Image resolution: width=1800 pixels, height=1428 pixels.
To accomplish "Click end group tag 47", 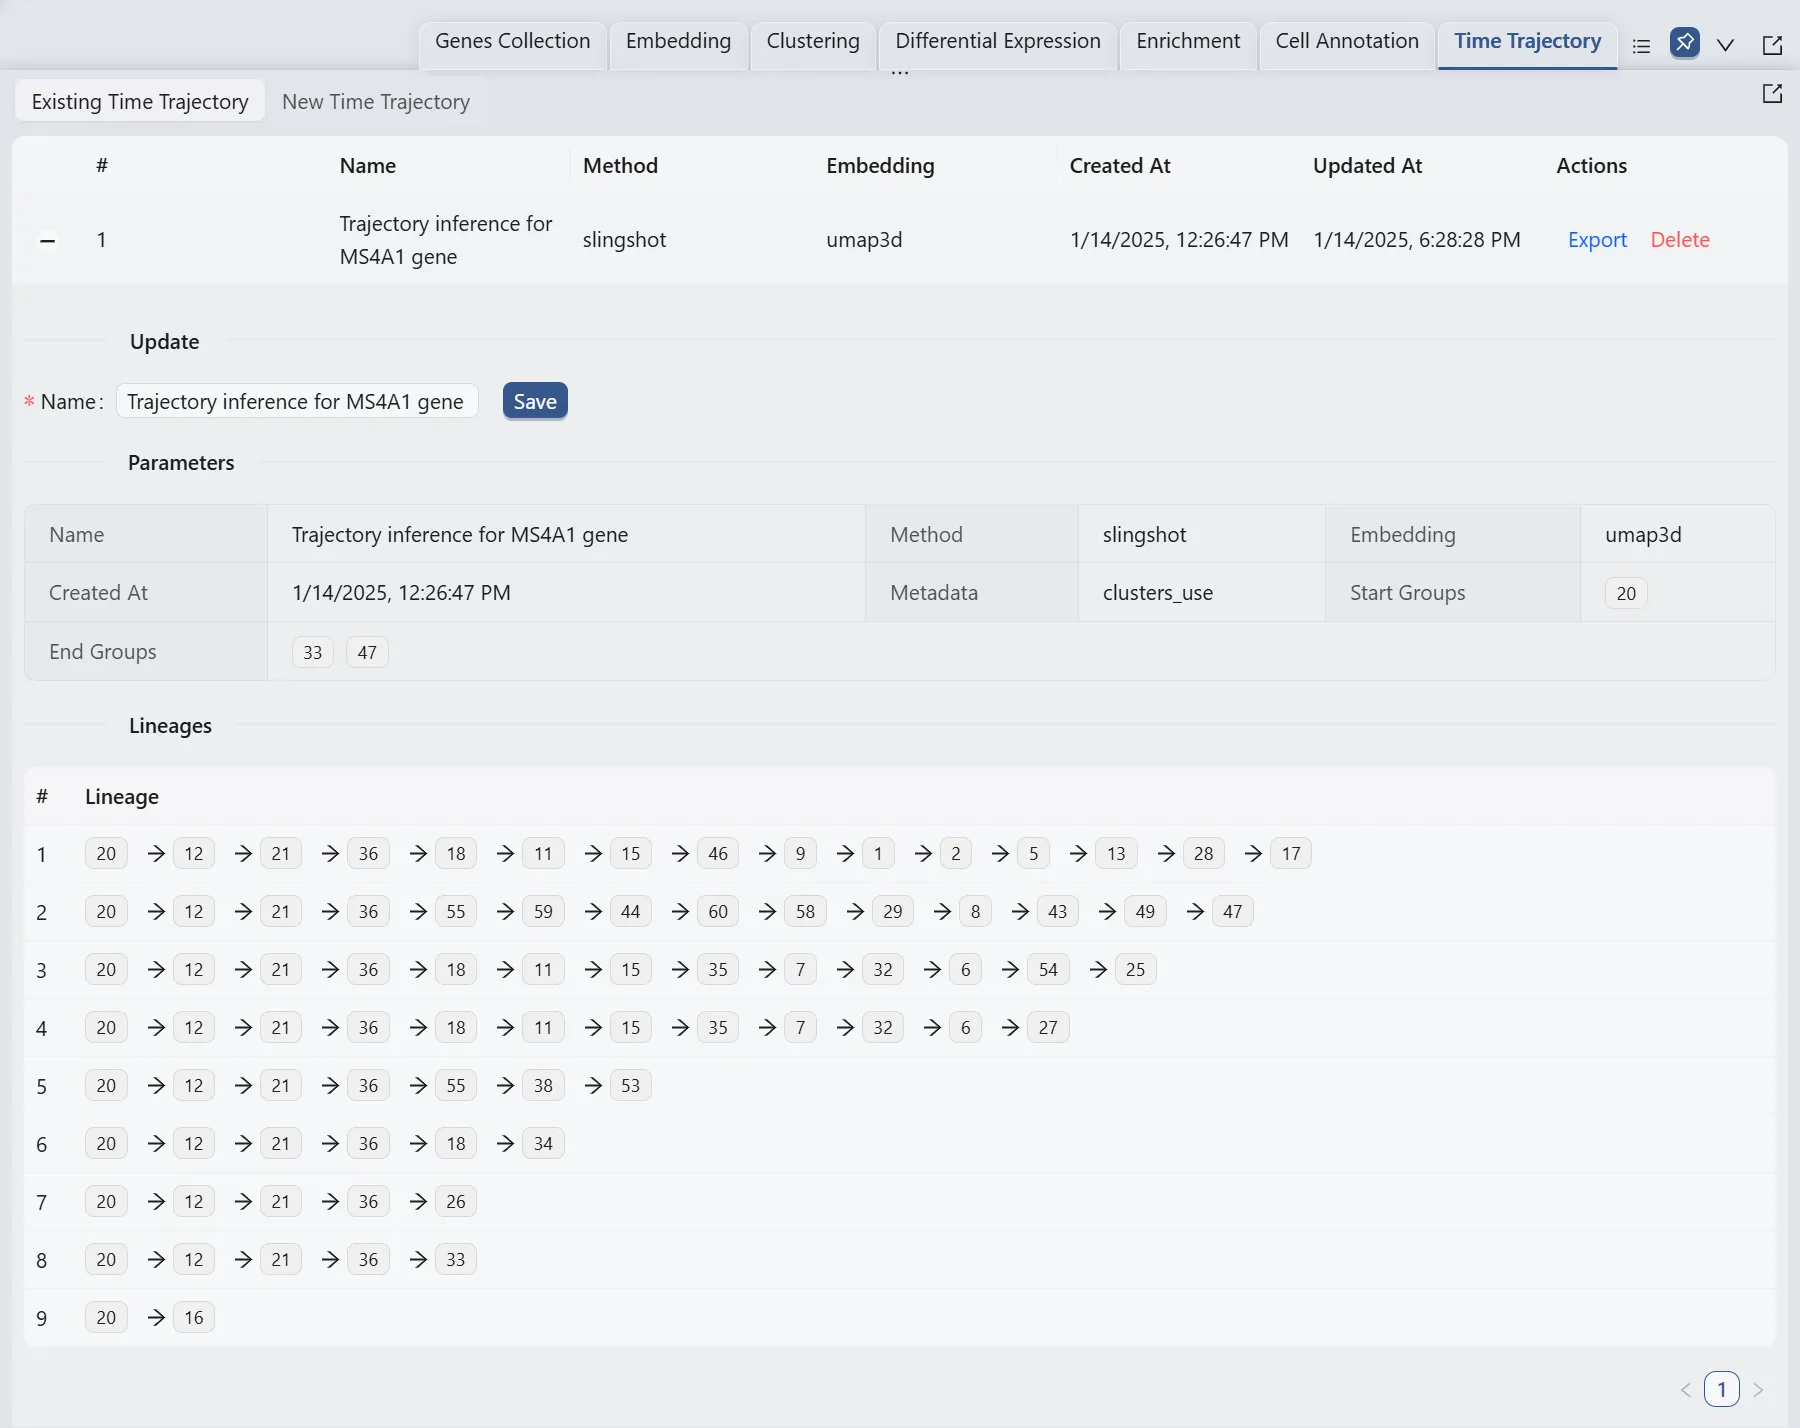I will 367,653.
